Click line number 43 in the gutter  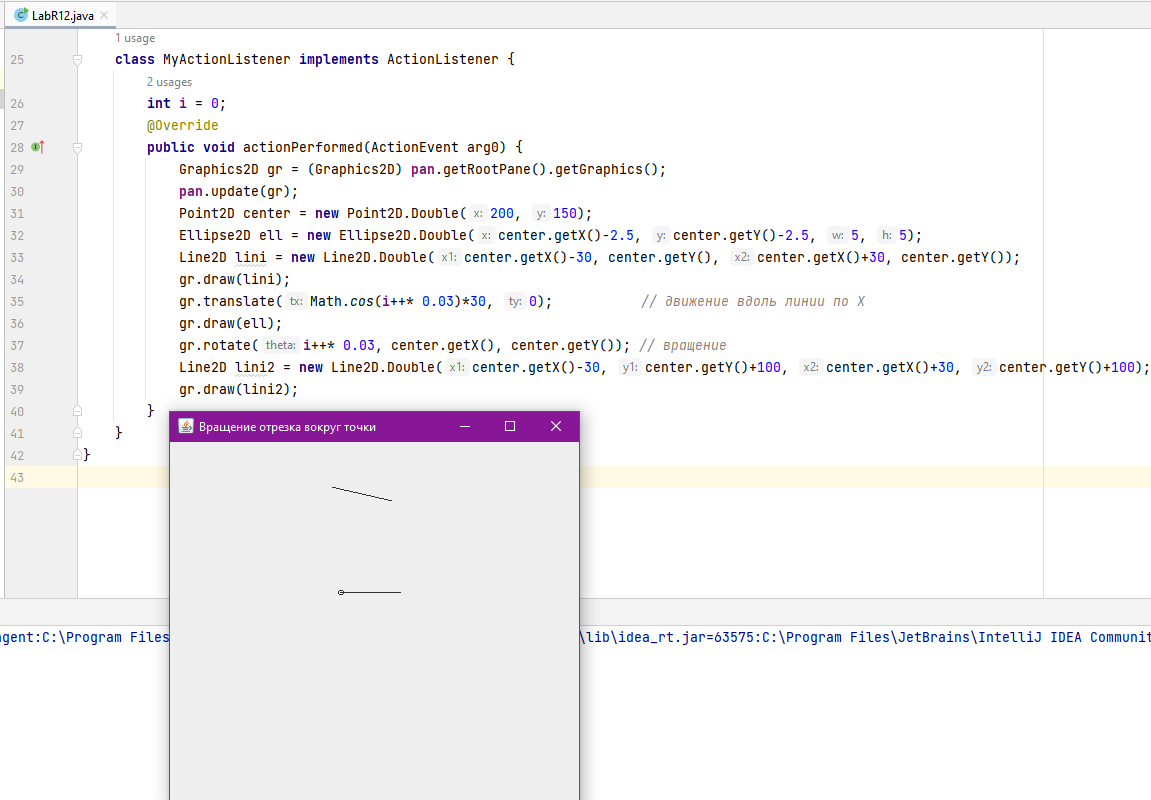coord(17,478)
